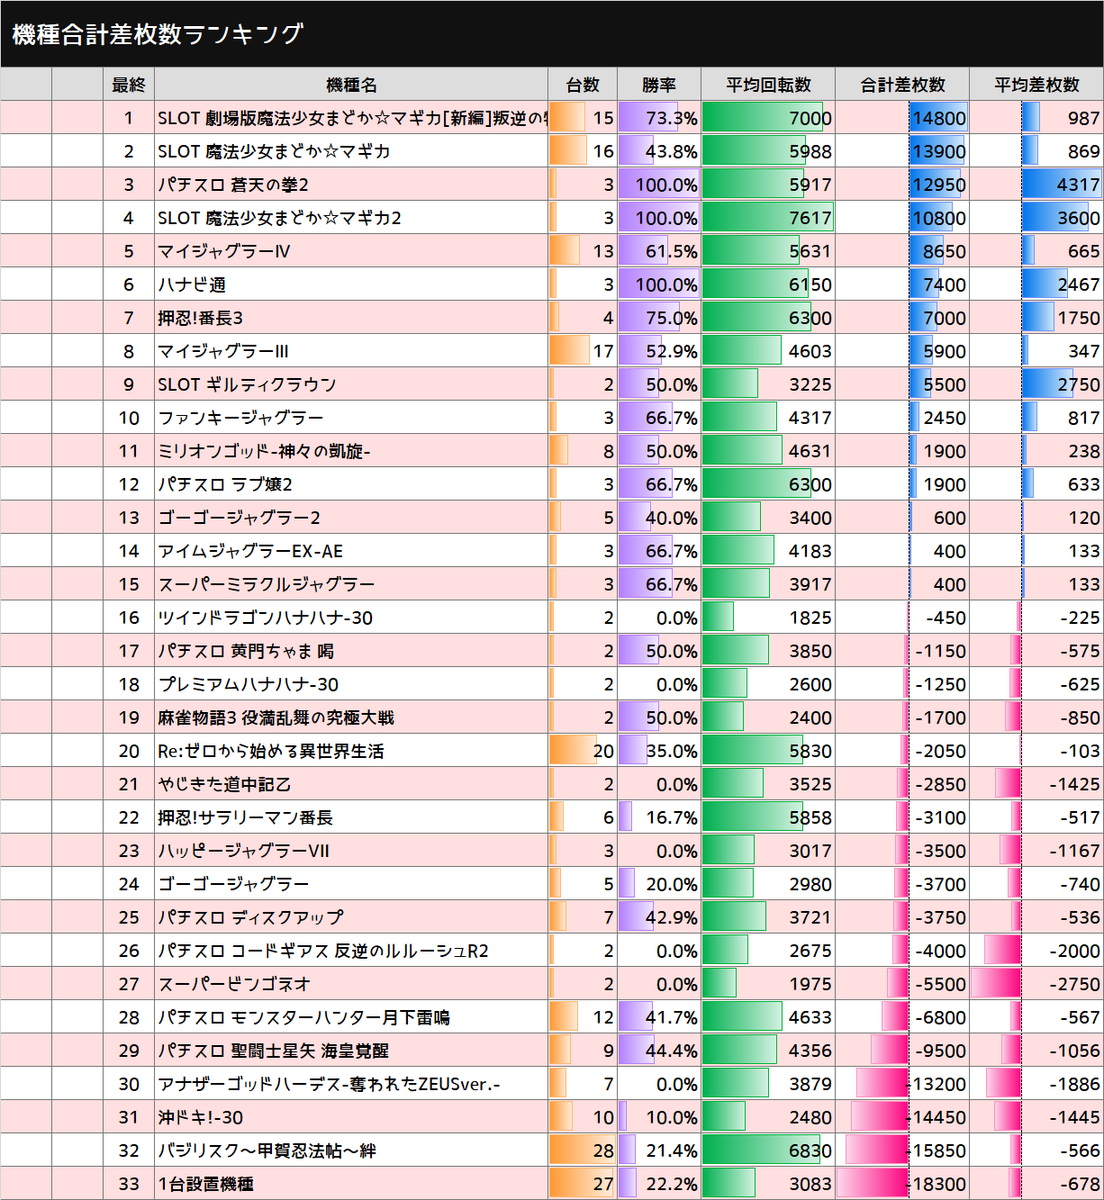Click average difference value 3600
Viewport: 1104px width, 1200px height.
(x=1078, y=218)
